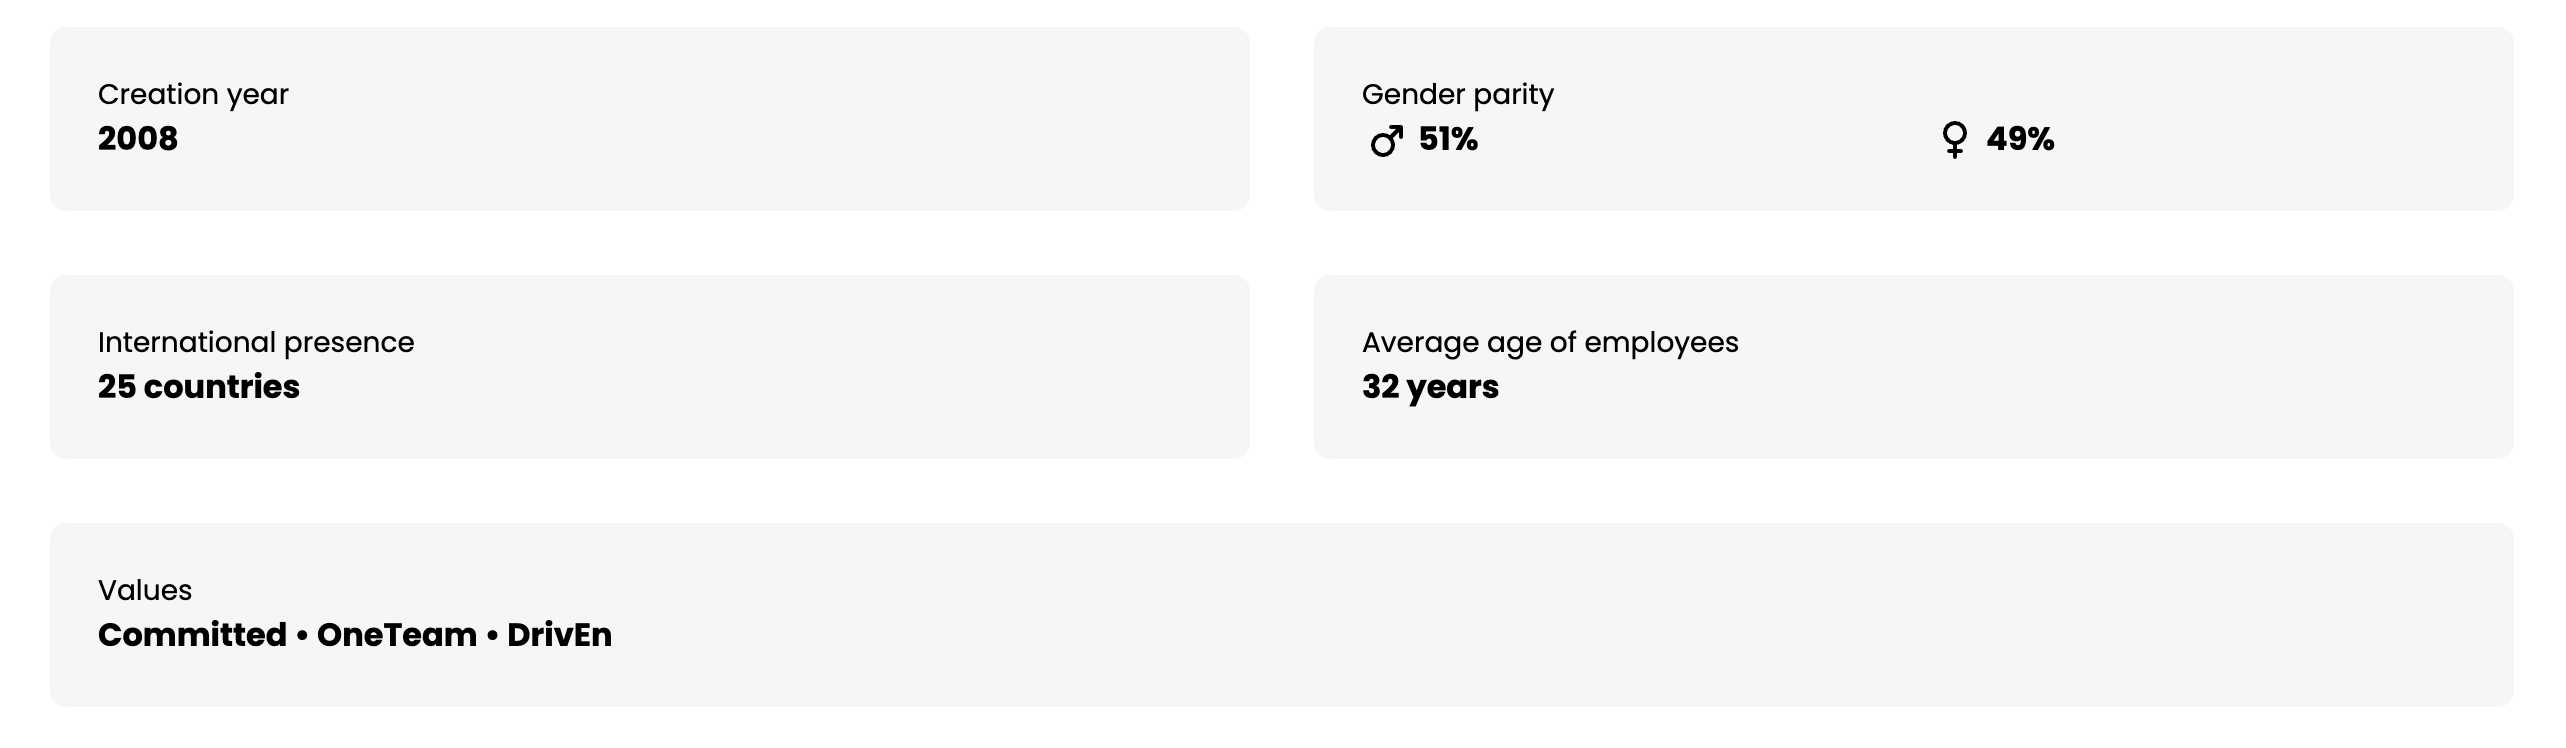Select the "International presence" label
The image size is (2566, 748).
pos(256,342)
